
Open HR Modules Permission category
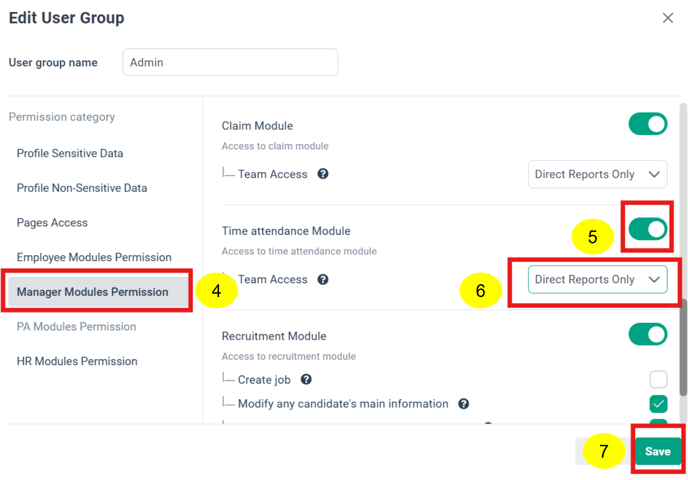(x=77, y=361)
